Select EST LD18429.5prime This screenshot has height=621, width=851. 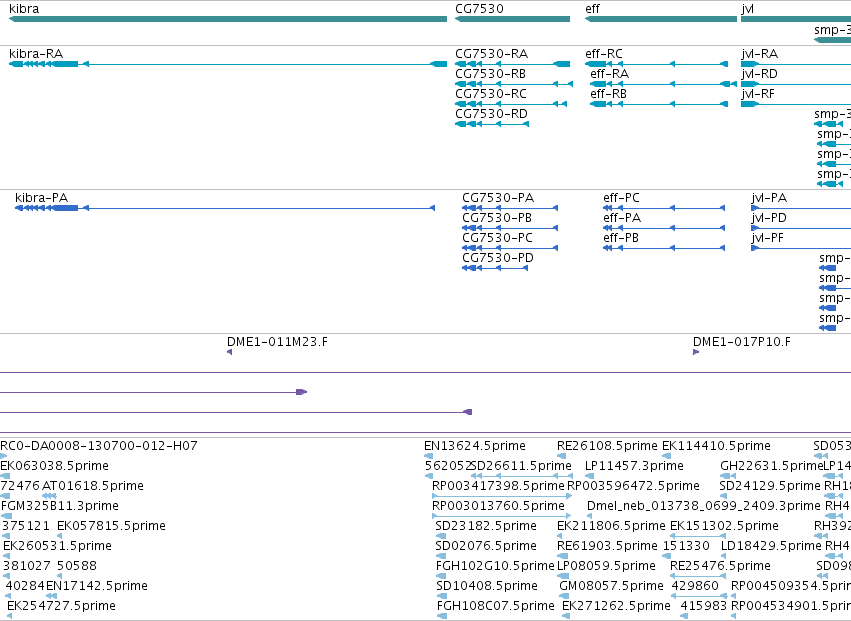tap(771, 546)
